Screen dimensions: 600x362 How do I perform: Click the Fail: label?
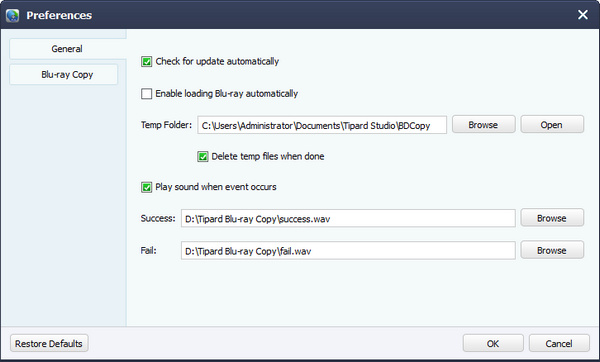point(148,251)
